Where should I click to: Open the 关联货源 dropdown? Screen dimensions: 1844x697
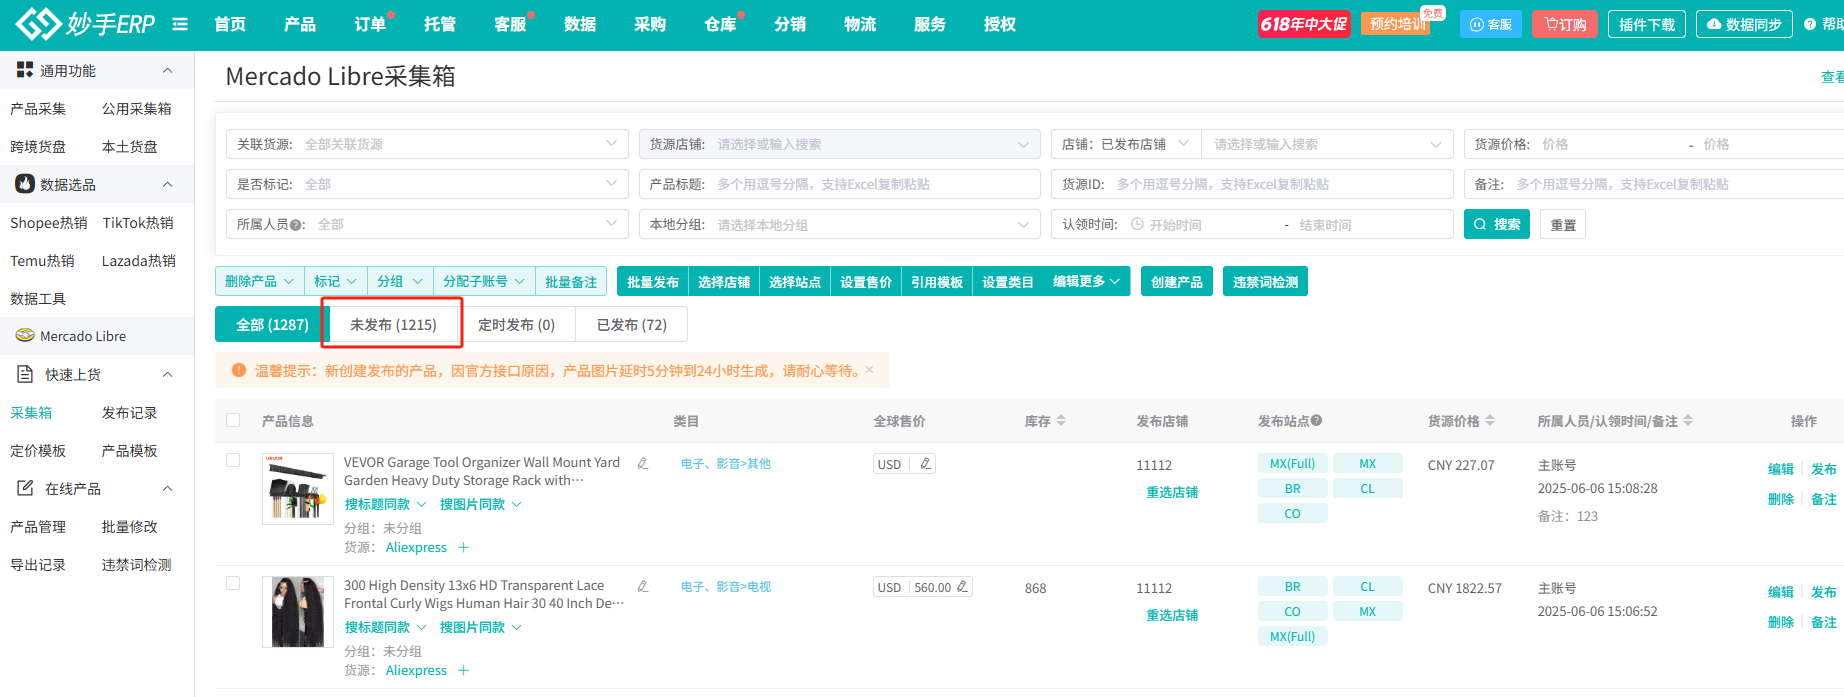pos(427,144)
